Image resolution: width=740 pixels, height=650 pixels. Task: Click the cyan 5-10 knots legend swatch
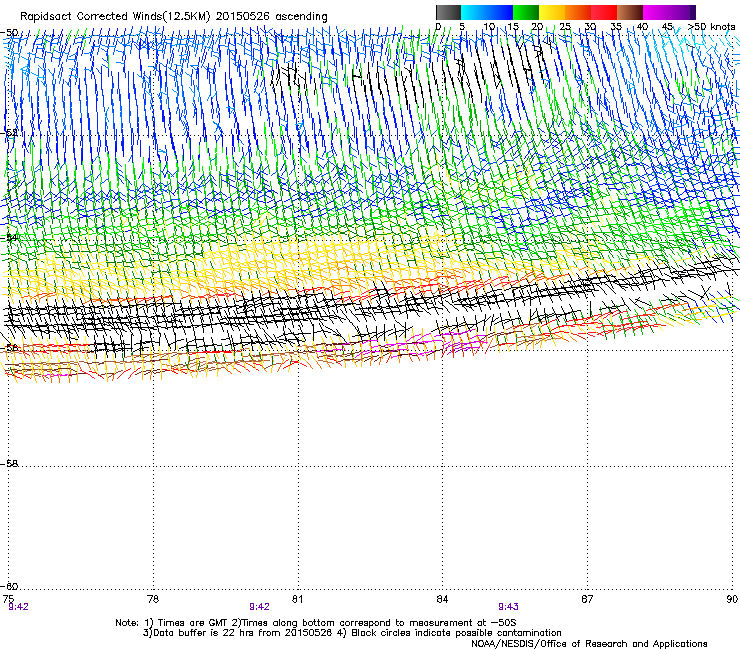474,12
